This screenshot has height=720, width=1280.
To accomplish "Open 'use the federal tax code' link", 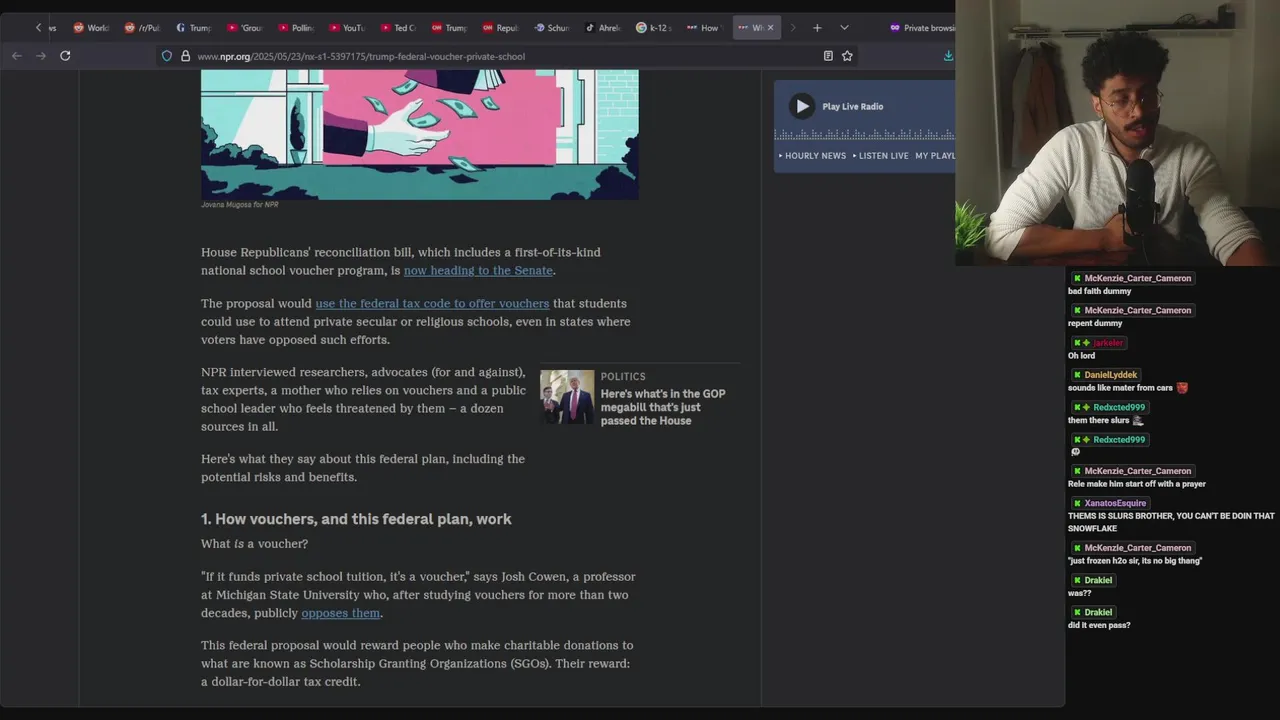I will point(432,303).
